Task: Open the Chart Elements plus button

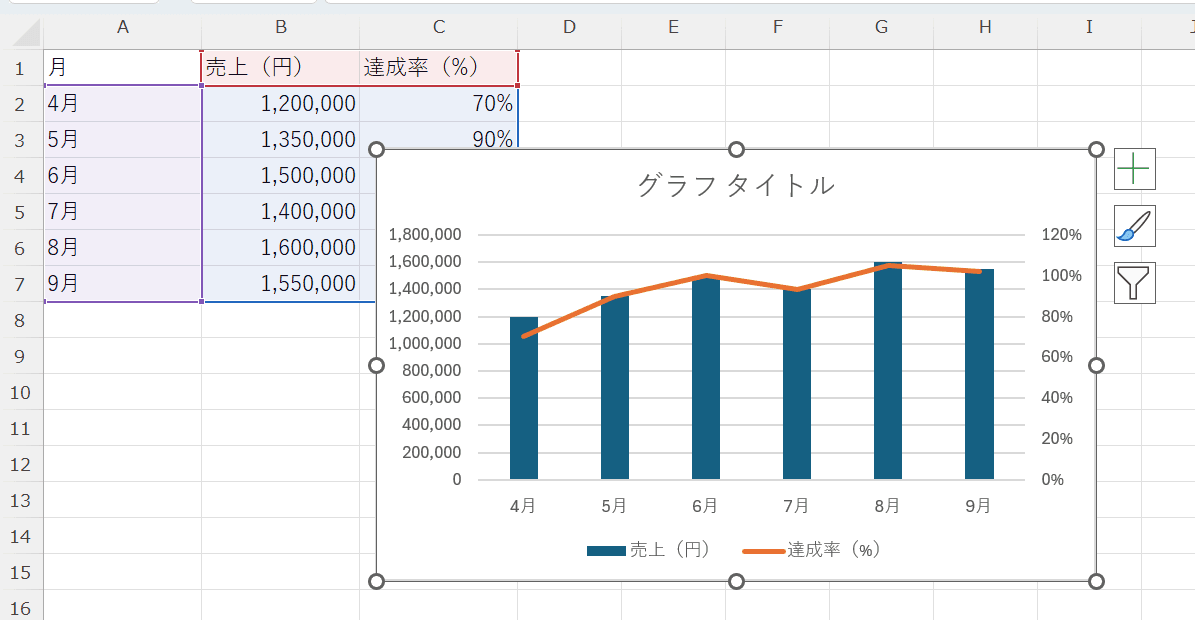Action: [1134, 169]
